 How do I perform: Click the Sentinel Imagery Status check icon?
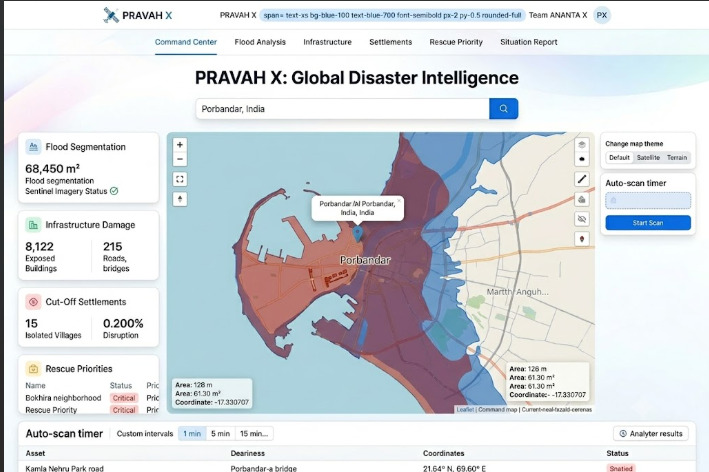point(114,191)
